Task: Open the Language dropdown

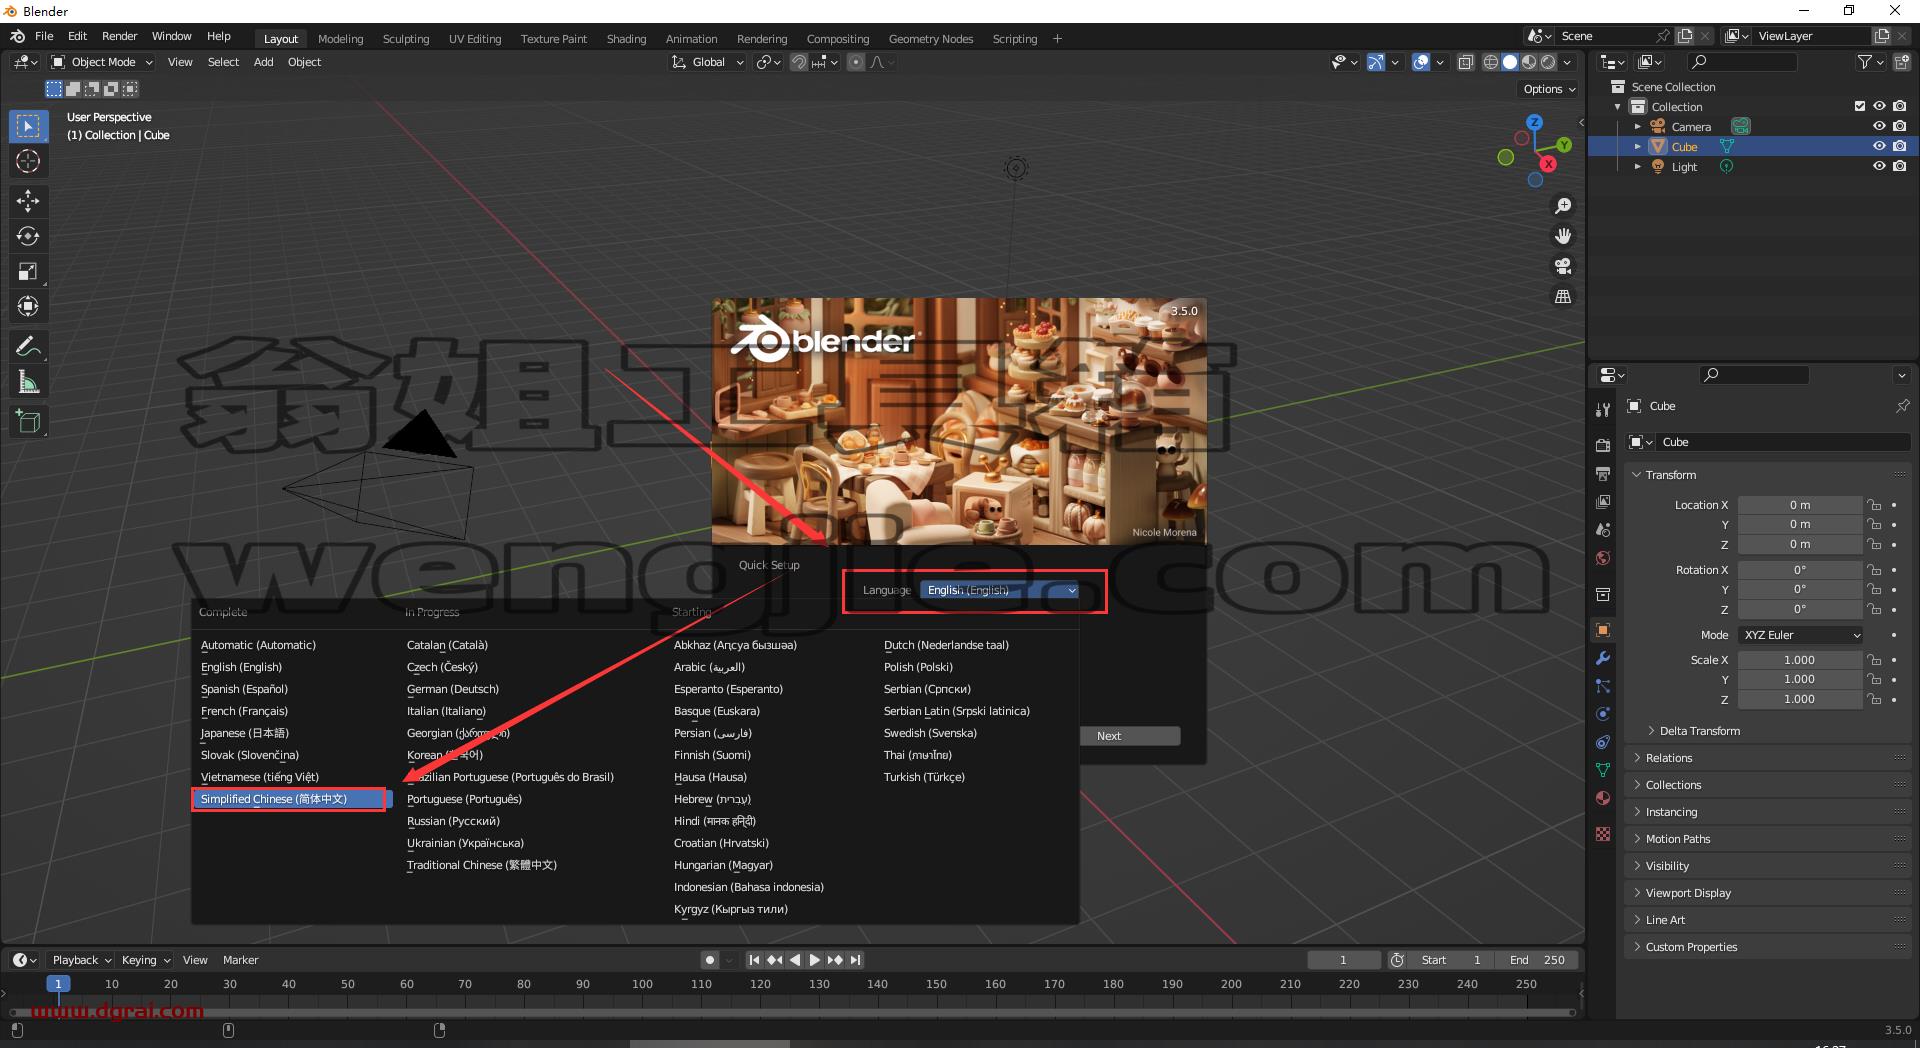Action: (x=1000, y=590)
